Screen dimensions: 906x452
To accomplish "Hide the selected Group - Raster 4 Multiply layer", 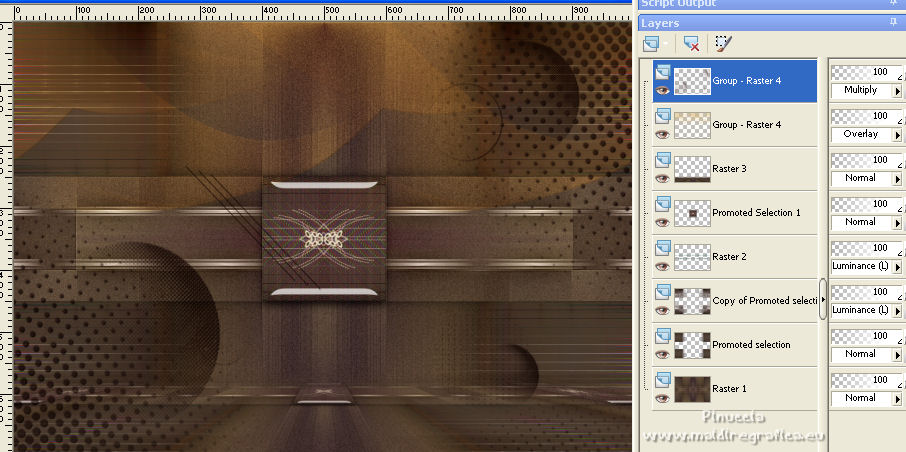I will tap(663, 90).
